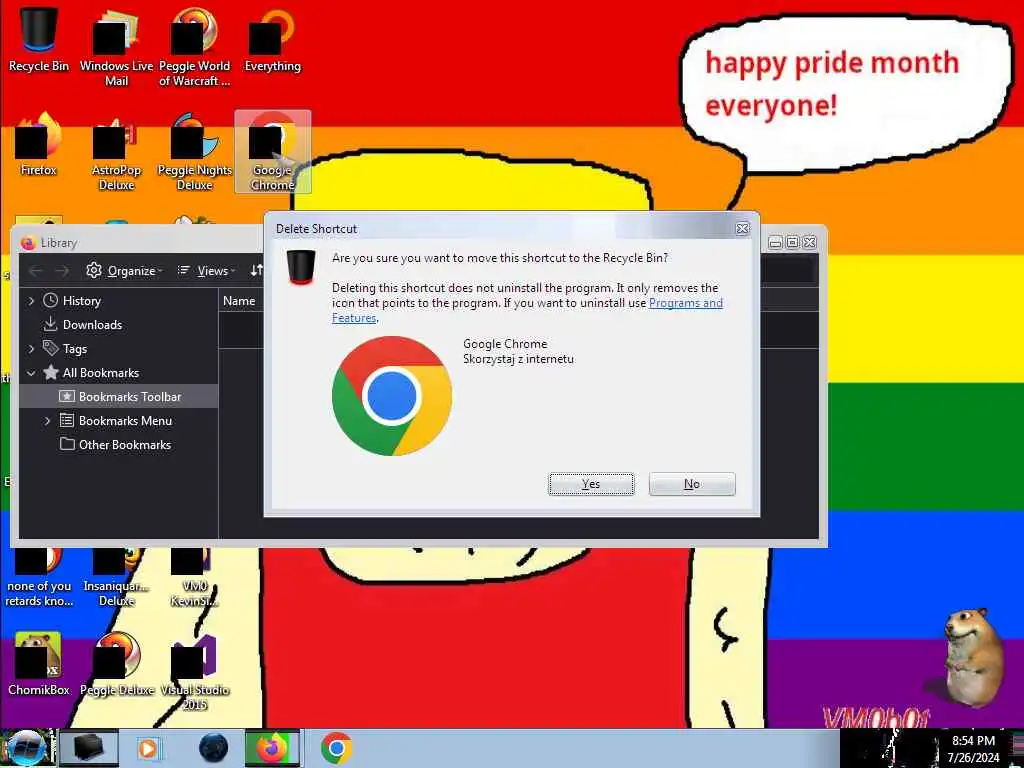Select the Everything desktop shortcut
Viewport: 1024px width, 768px height.
pos(272,39)
